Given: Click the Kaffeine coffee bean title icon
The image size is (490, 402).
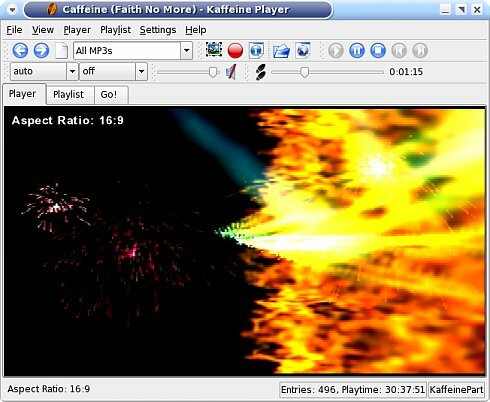Looking at the screenshot, I should coord(52,9).
